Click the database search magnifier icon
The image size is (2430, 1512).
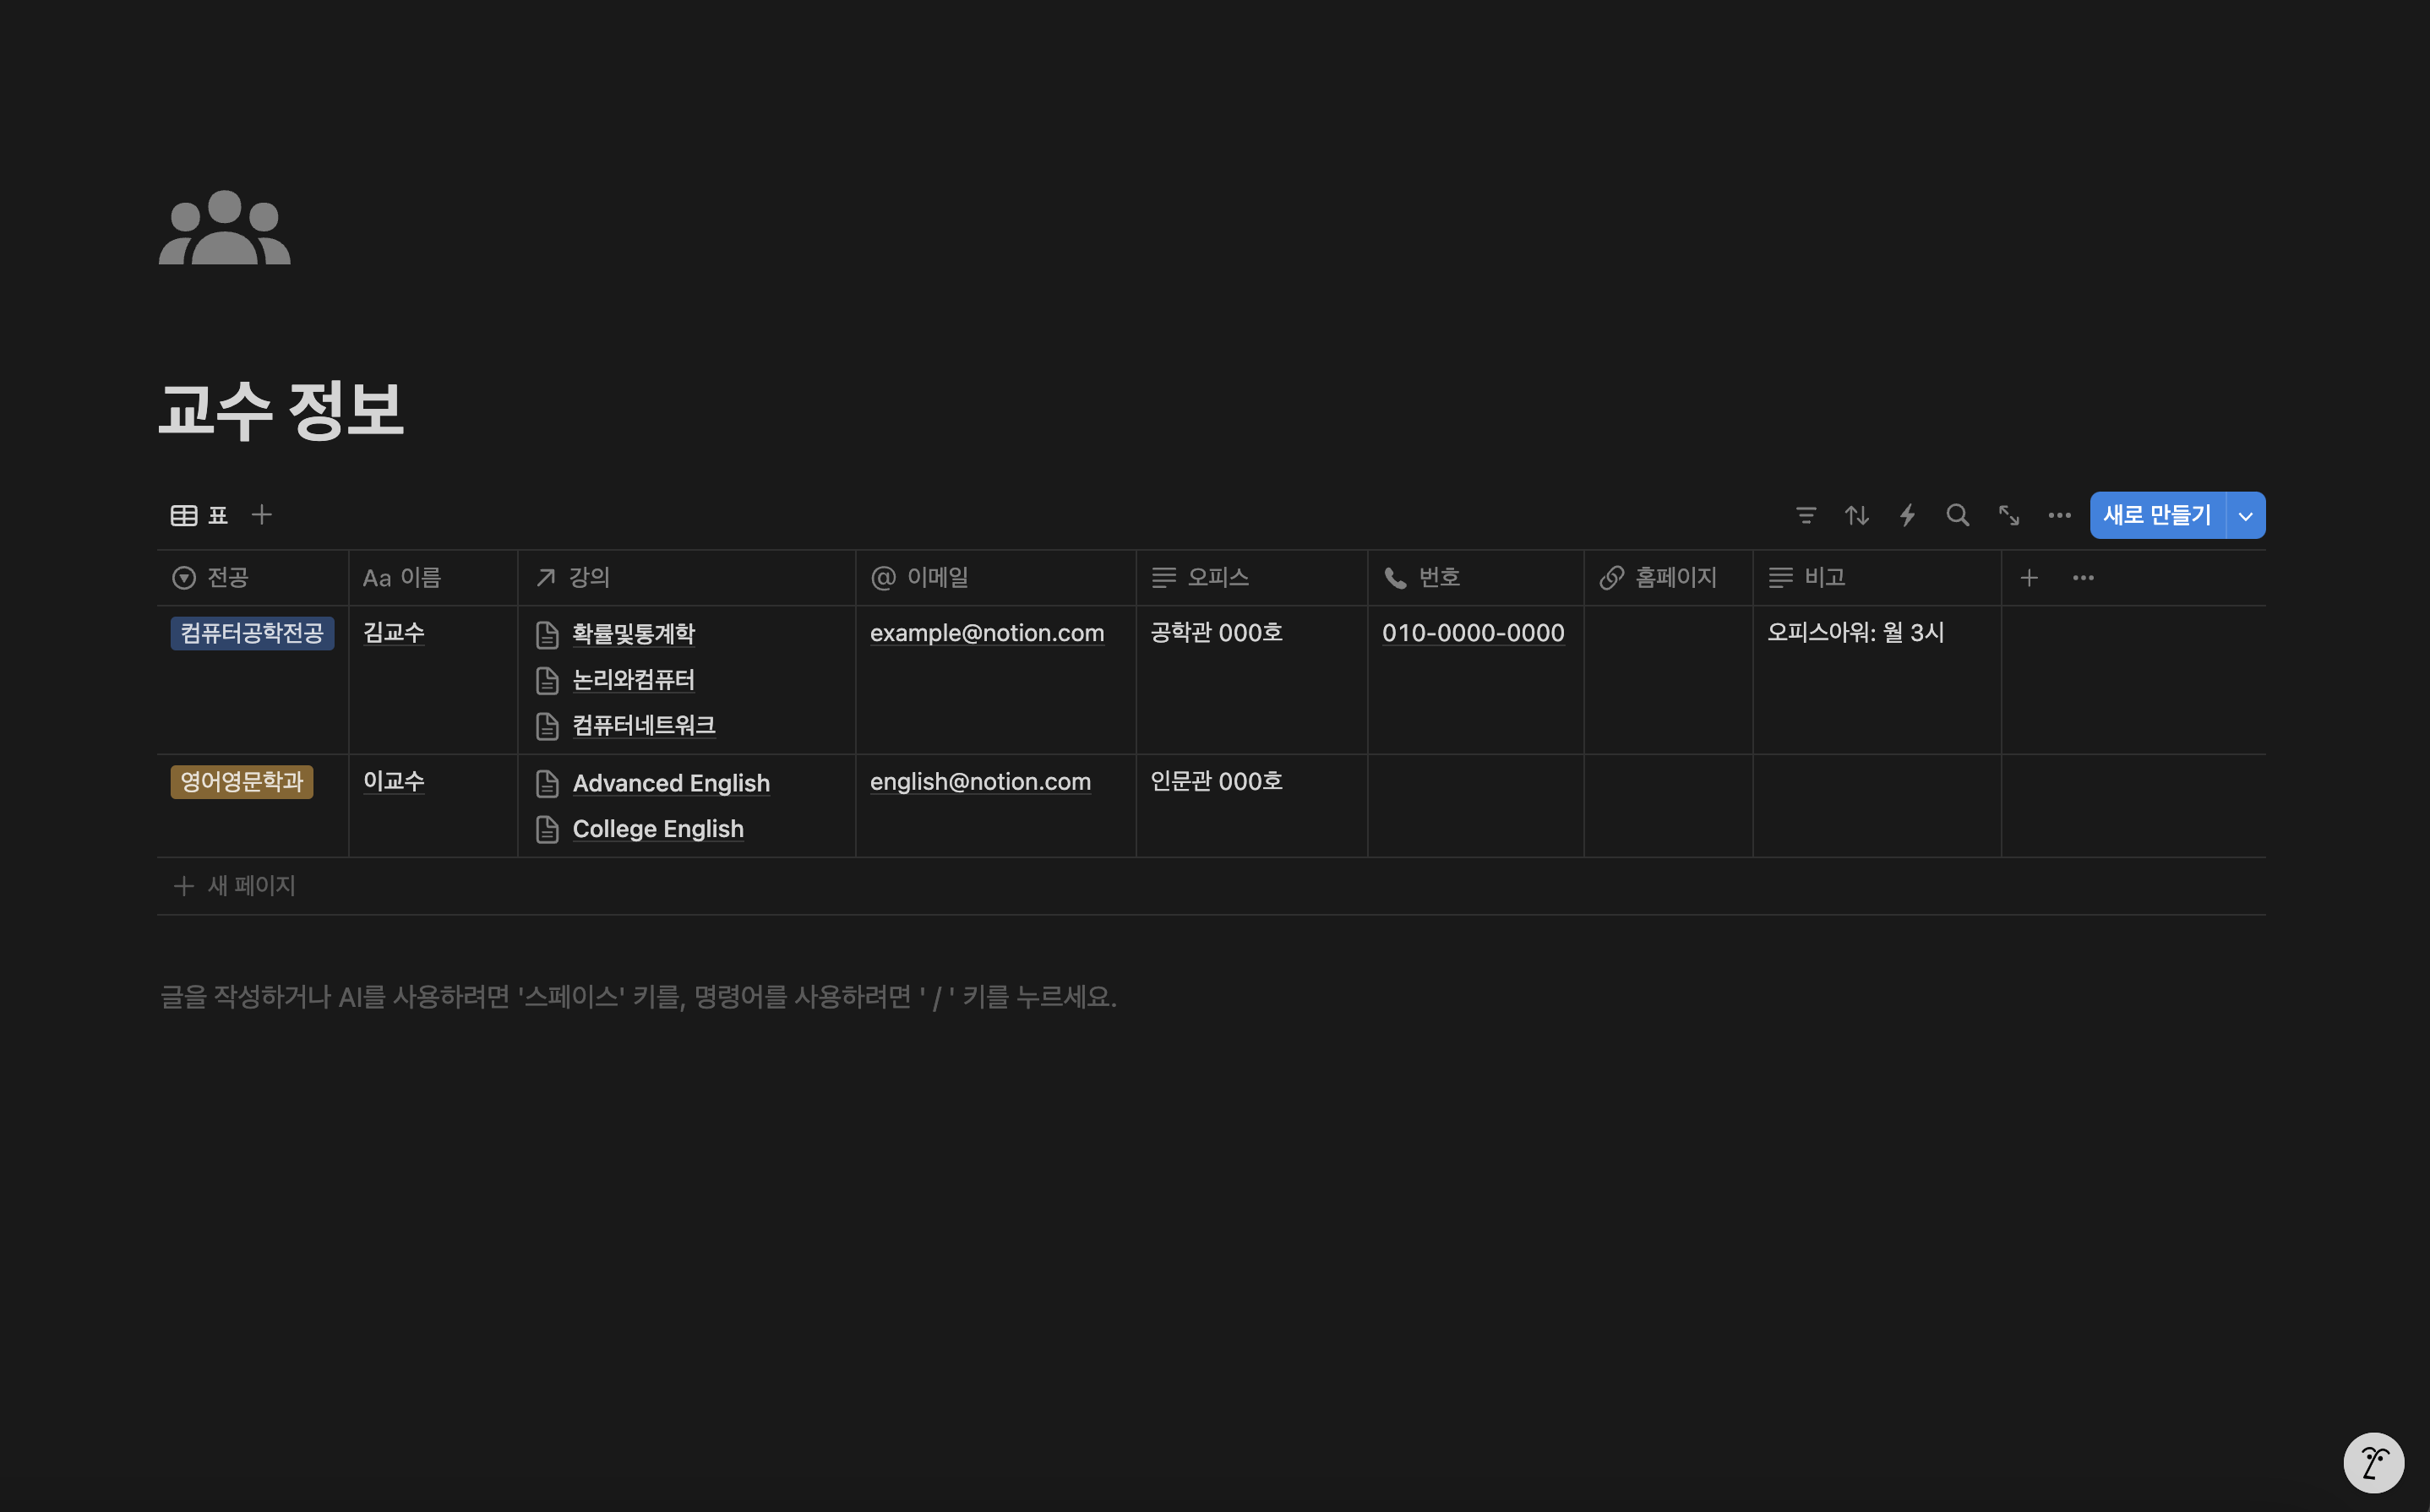click(x=1957, y=515)
